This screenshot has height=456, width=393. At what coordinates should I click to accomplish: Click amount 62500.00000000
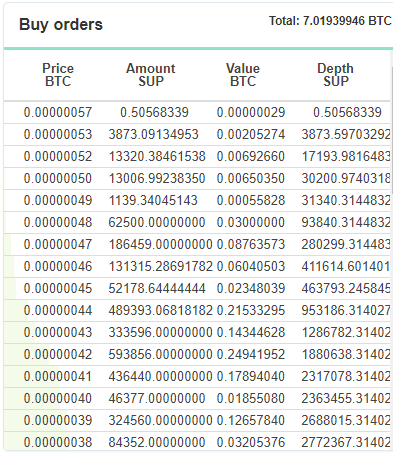(157, 222)
